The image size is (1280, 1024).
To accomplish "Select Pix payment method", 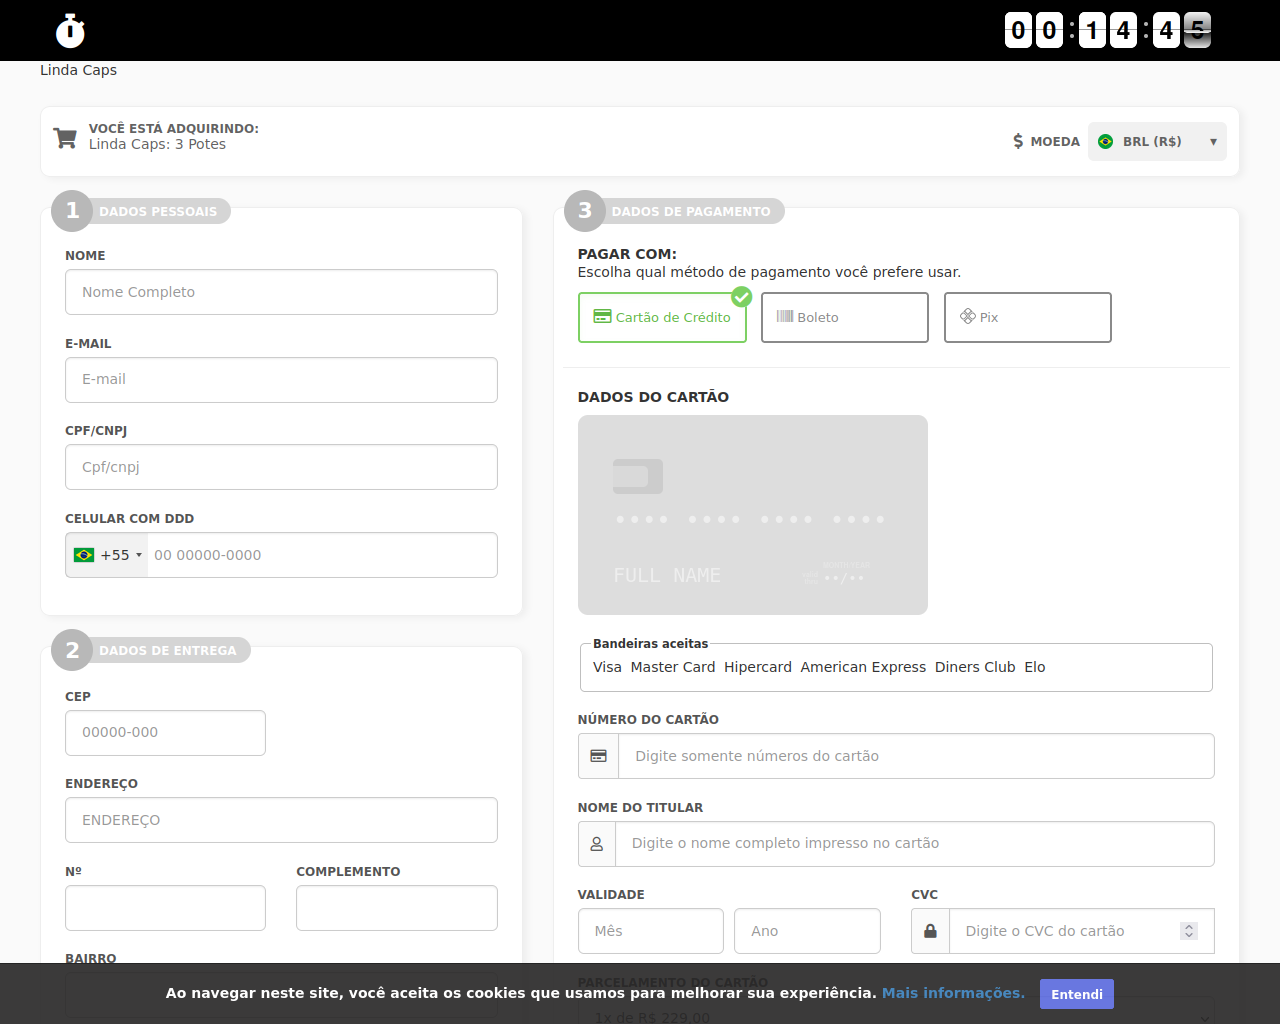I will point(1028,317).
